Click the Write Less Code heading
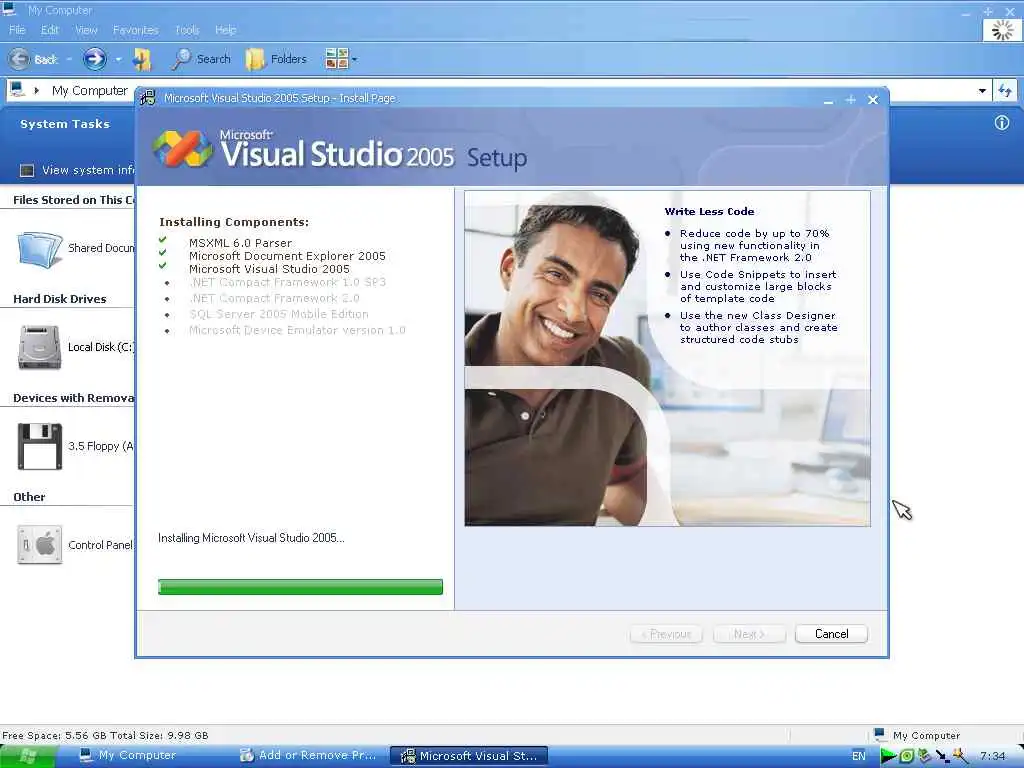The image size is (1024, 768). click(x=709, y=212)
